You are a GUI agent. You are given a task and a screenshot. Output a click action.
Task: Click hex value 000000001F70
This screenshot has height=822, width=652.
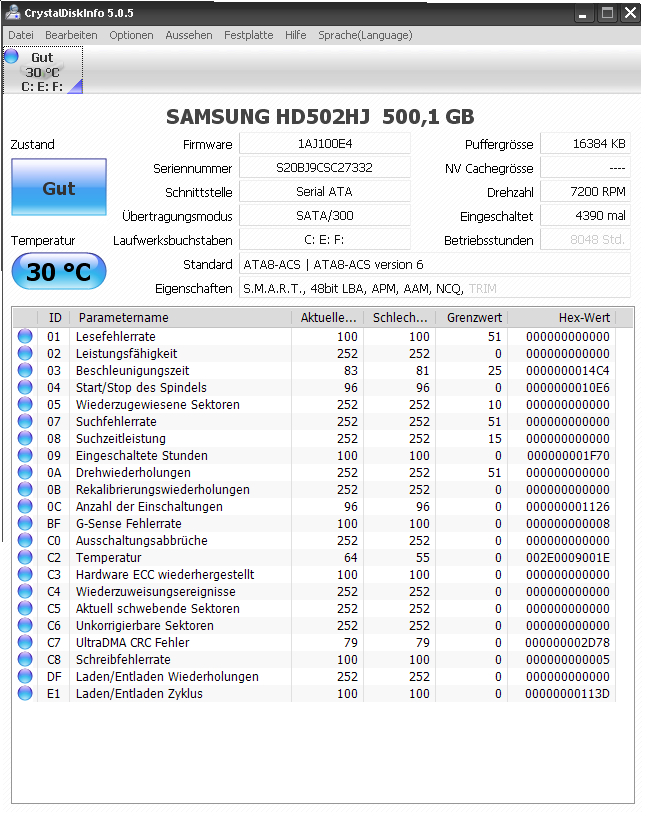tap(568, 456)
